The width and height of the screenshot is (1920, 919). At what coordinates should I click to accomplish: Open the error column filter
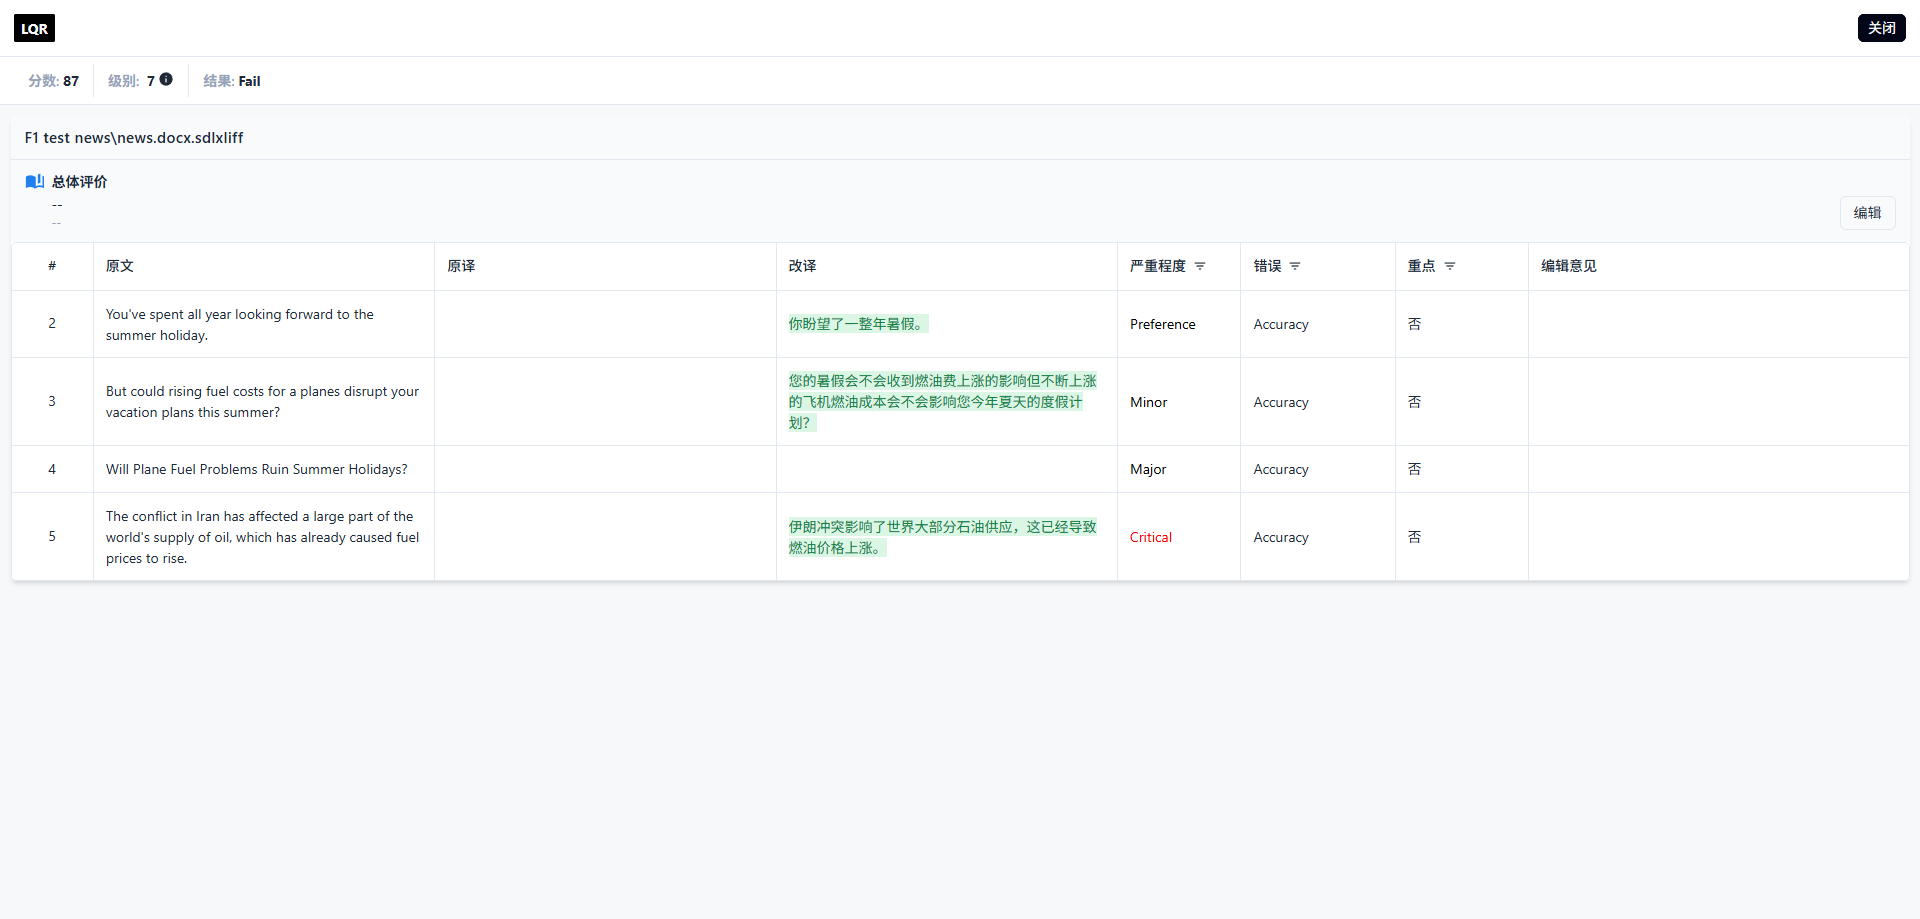(x=1295, y=266)
